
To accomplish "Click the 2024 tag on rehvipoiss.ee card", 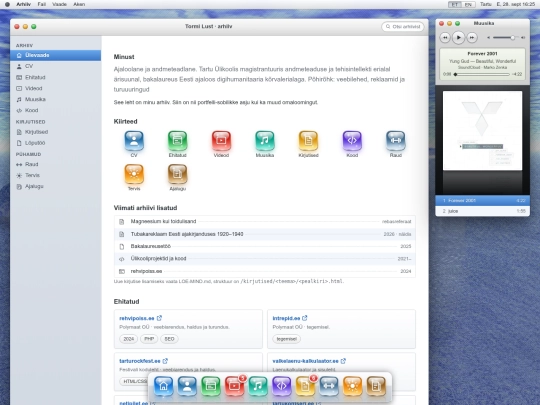I will (128, 339).
